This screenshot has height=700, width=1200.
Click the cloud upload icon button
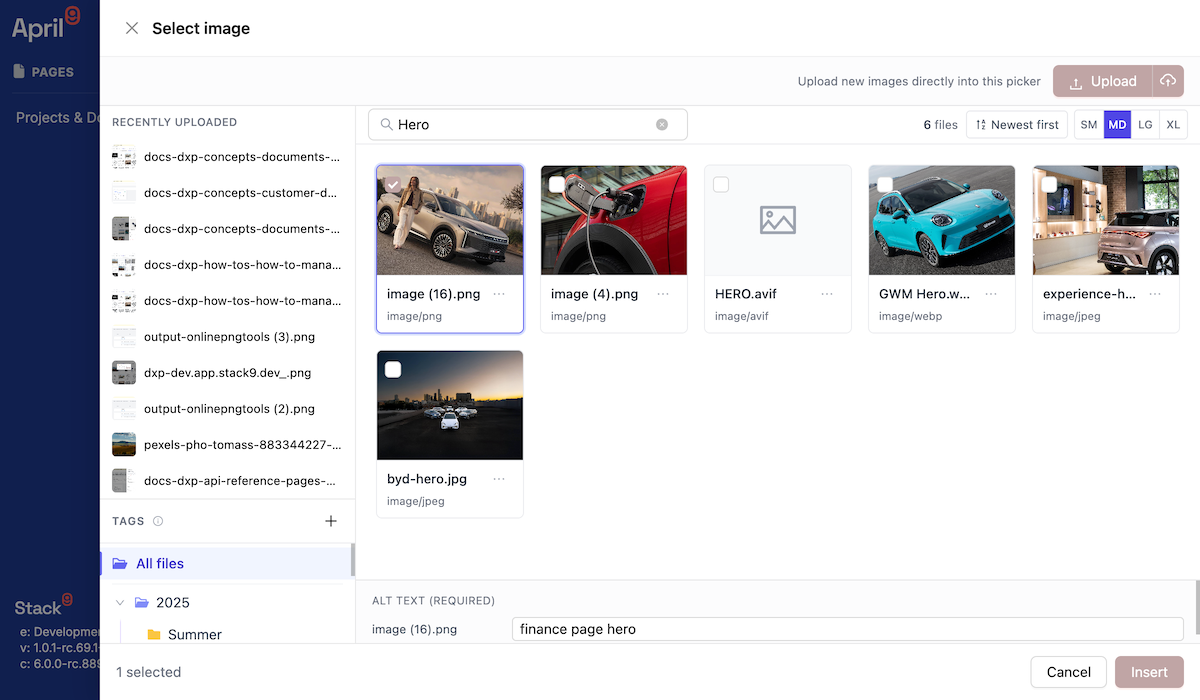(x=1168, y=81)
